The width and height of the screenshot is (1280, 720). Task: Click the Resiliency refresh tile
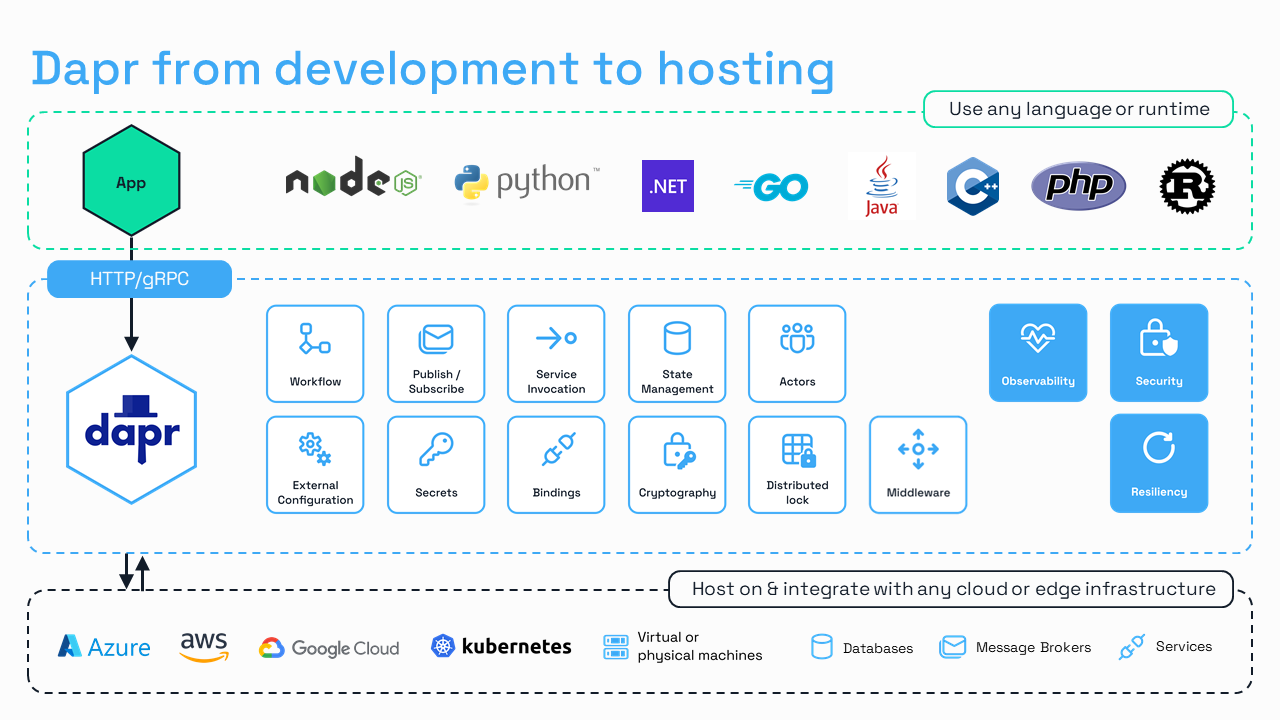point(1159,464)
